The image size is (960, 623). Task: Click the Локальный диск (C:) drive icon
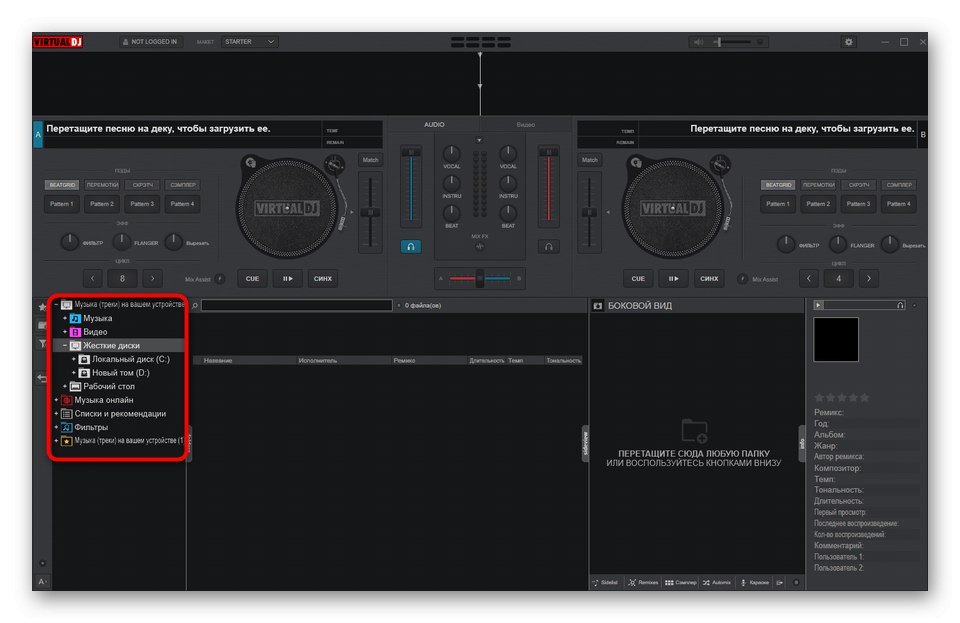84,359
